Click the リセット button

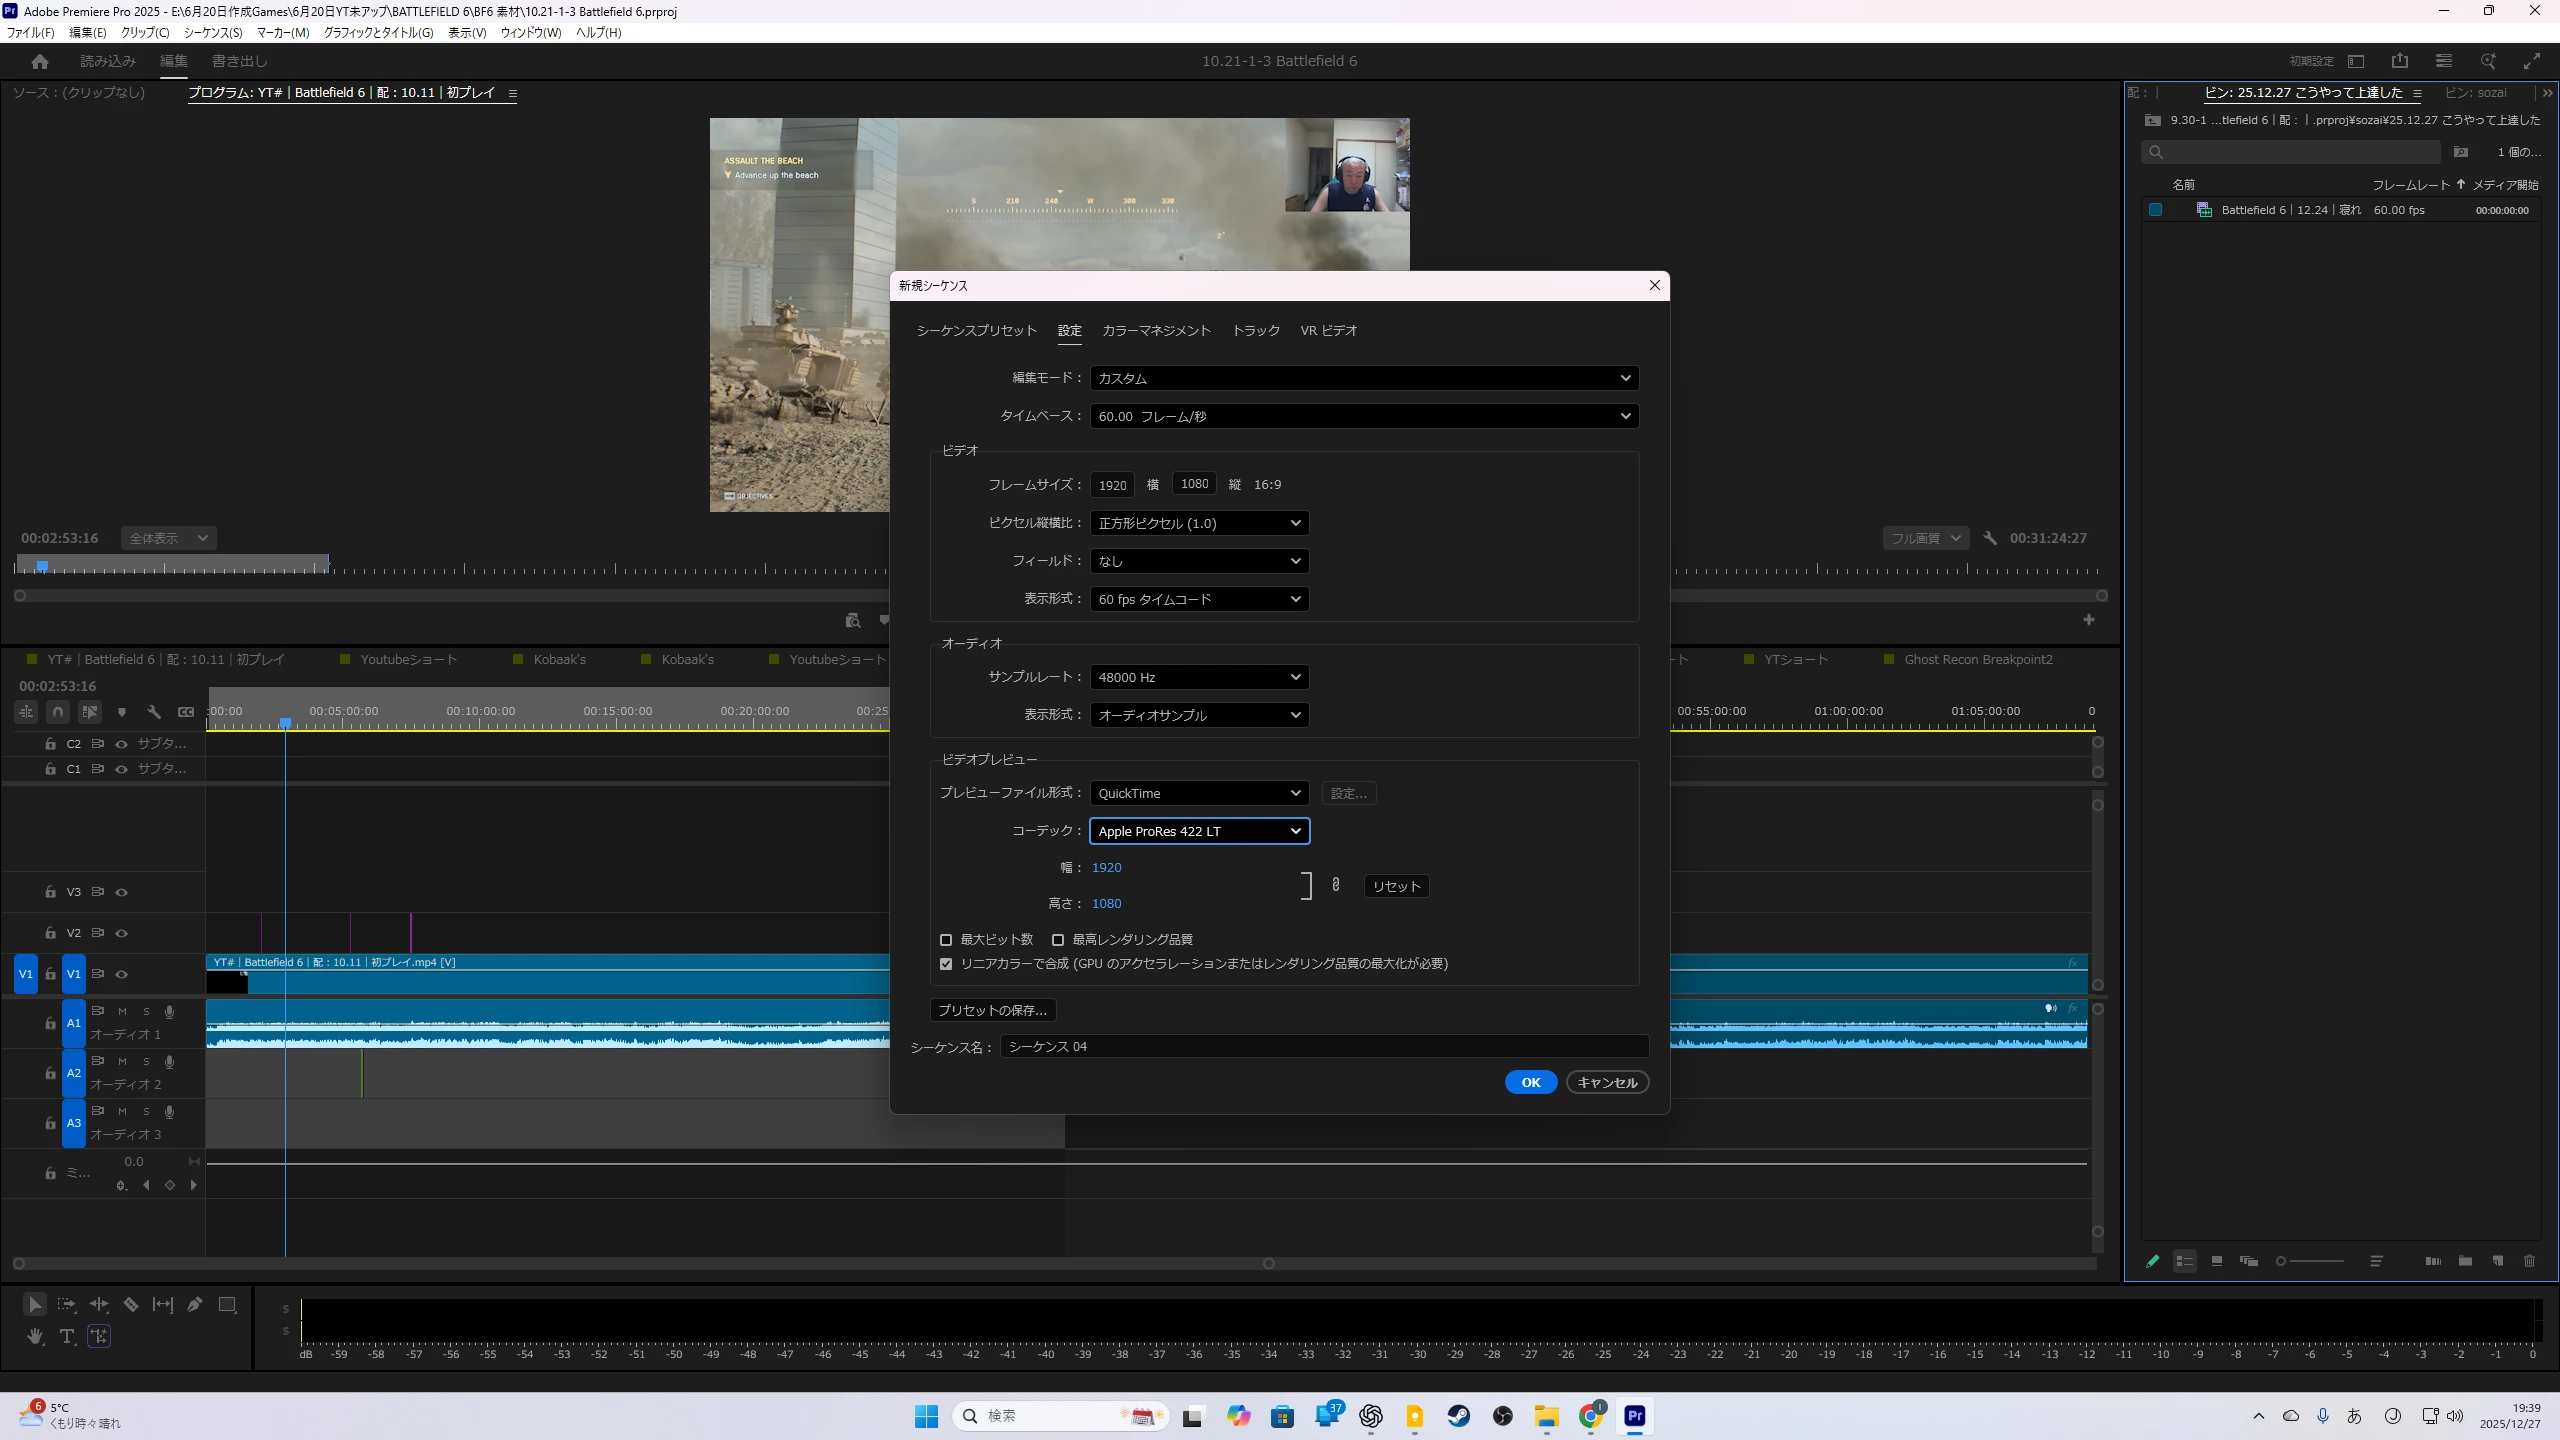[x=1396, y=886]
